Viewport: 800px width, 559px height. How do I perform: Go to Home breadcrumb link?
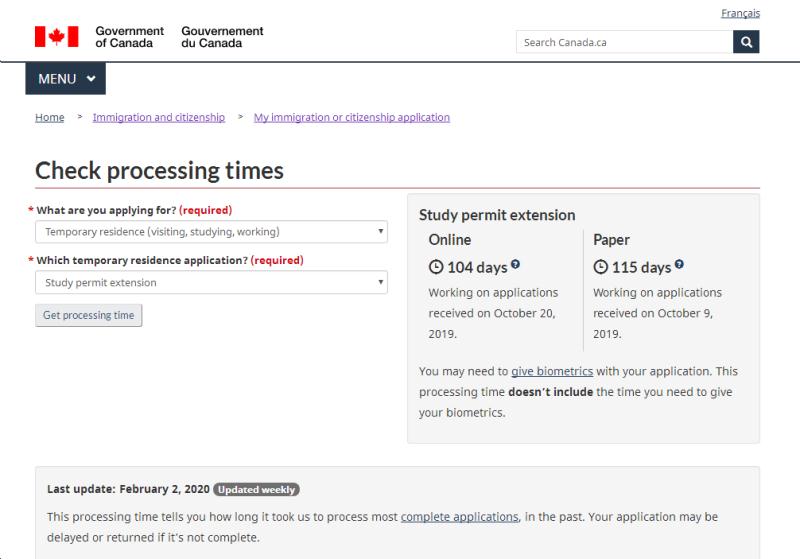[x=49, y=117]
